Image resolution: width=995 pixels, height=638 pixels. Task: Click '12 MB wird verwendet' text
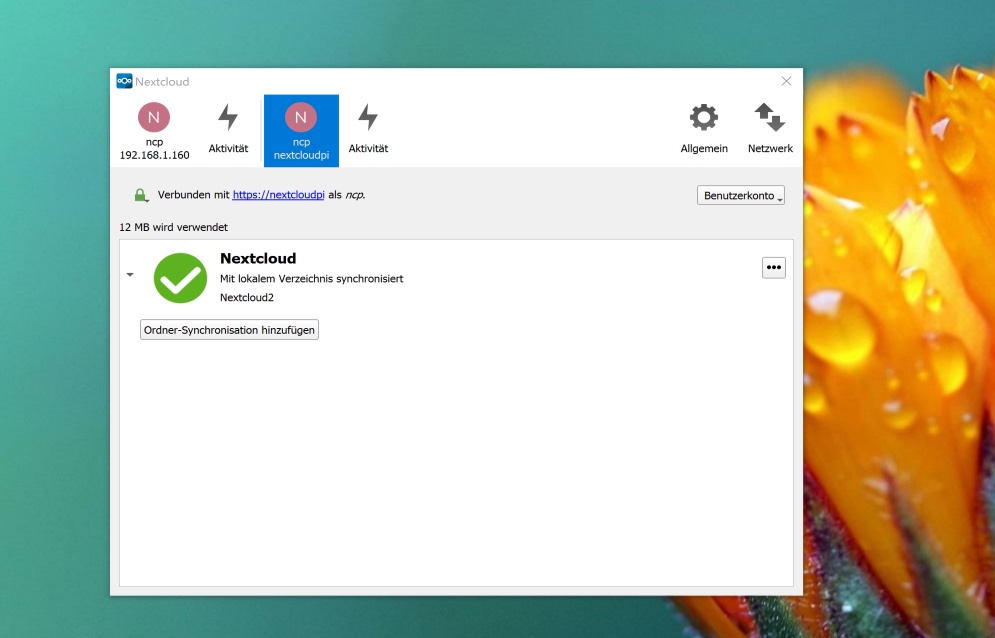(x=173, y=227)
